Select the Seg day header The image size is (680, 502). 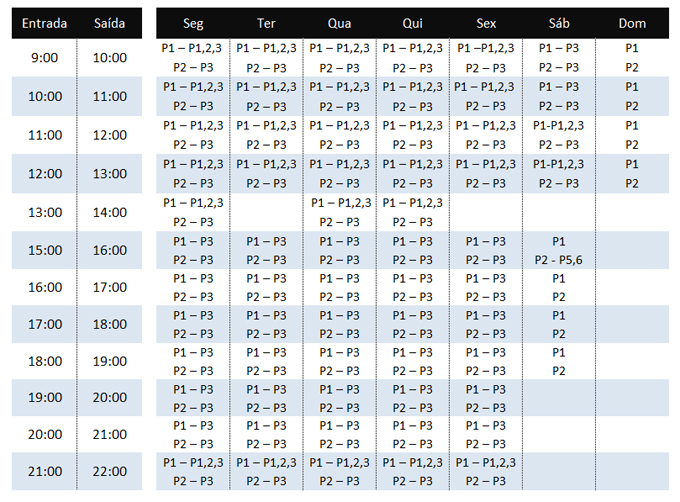pyautogui.click(x=193, y=23)
